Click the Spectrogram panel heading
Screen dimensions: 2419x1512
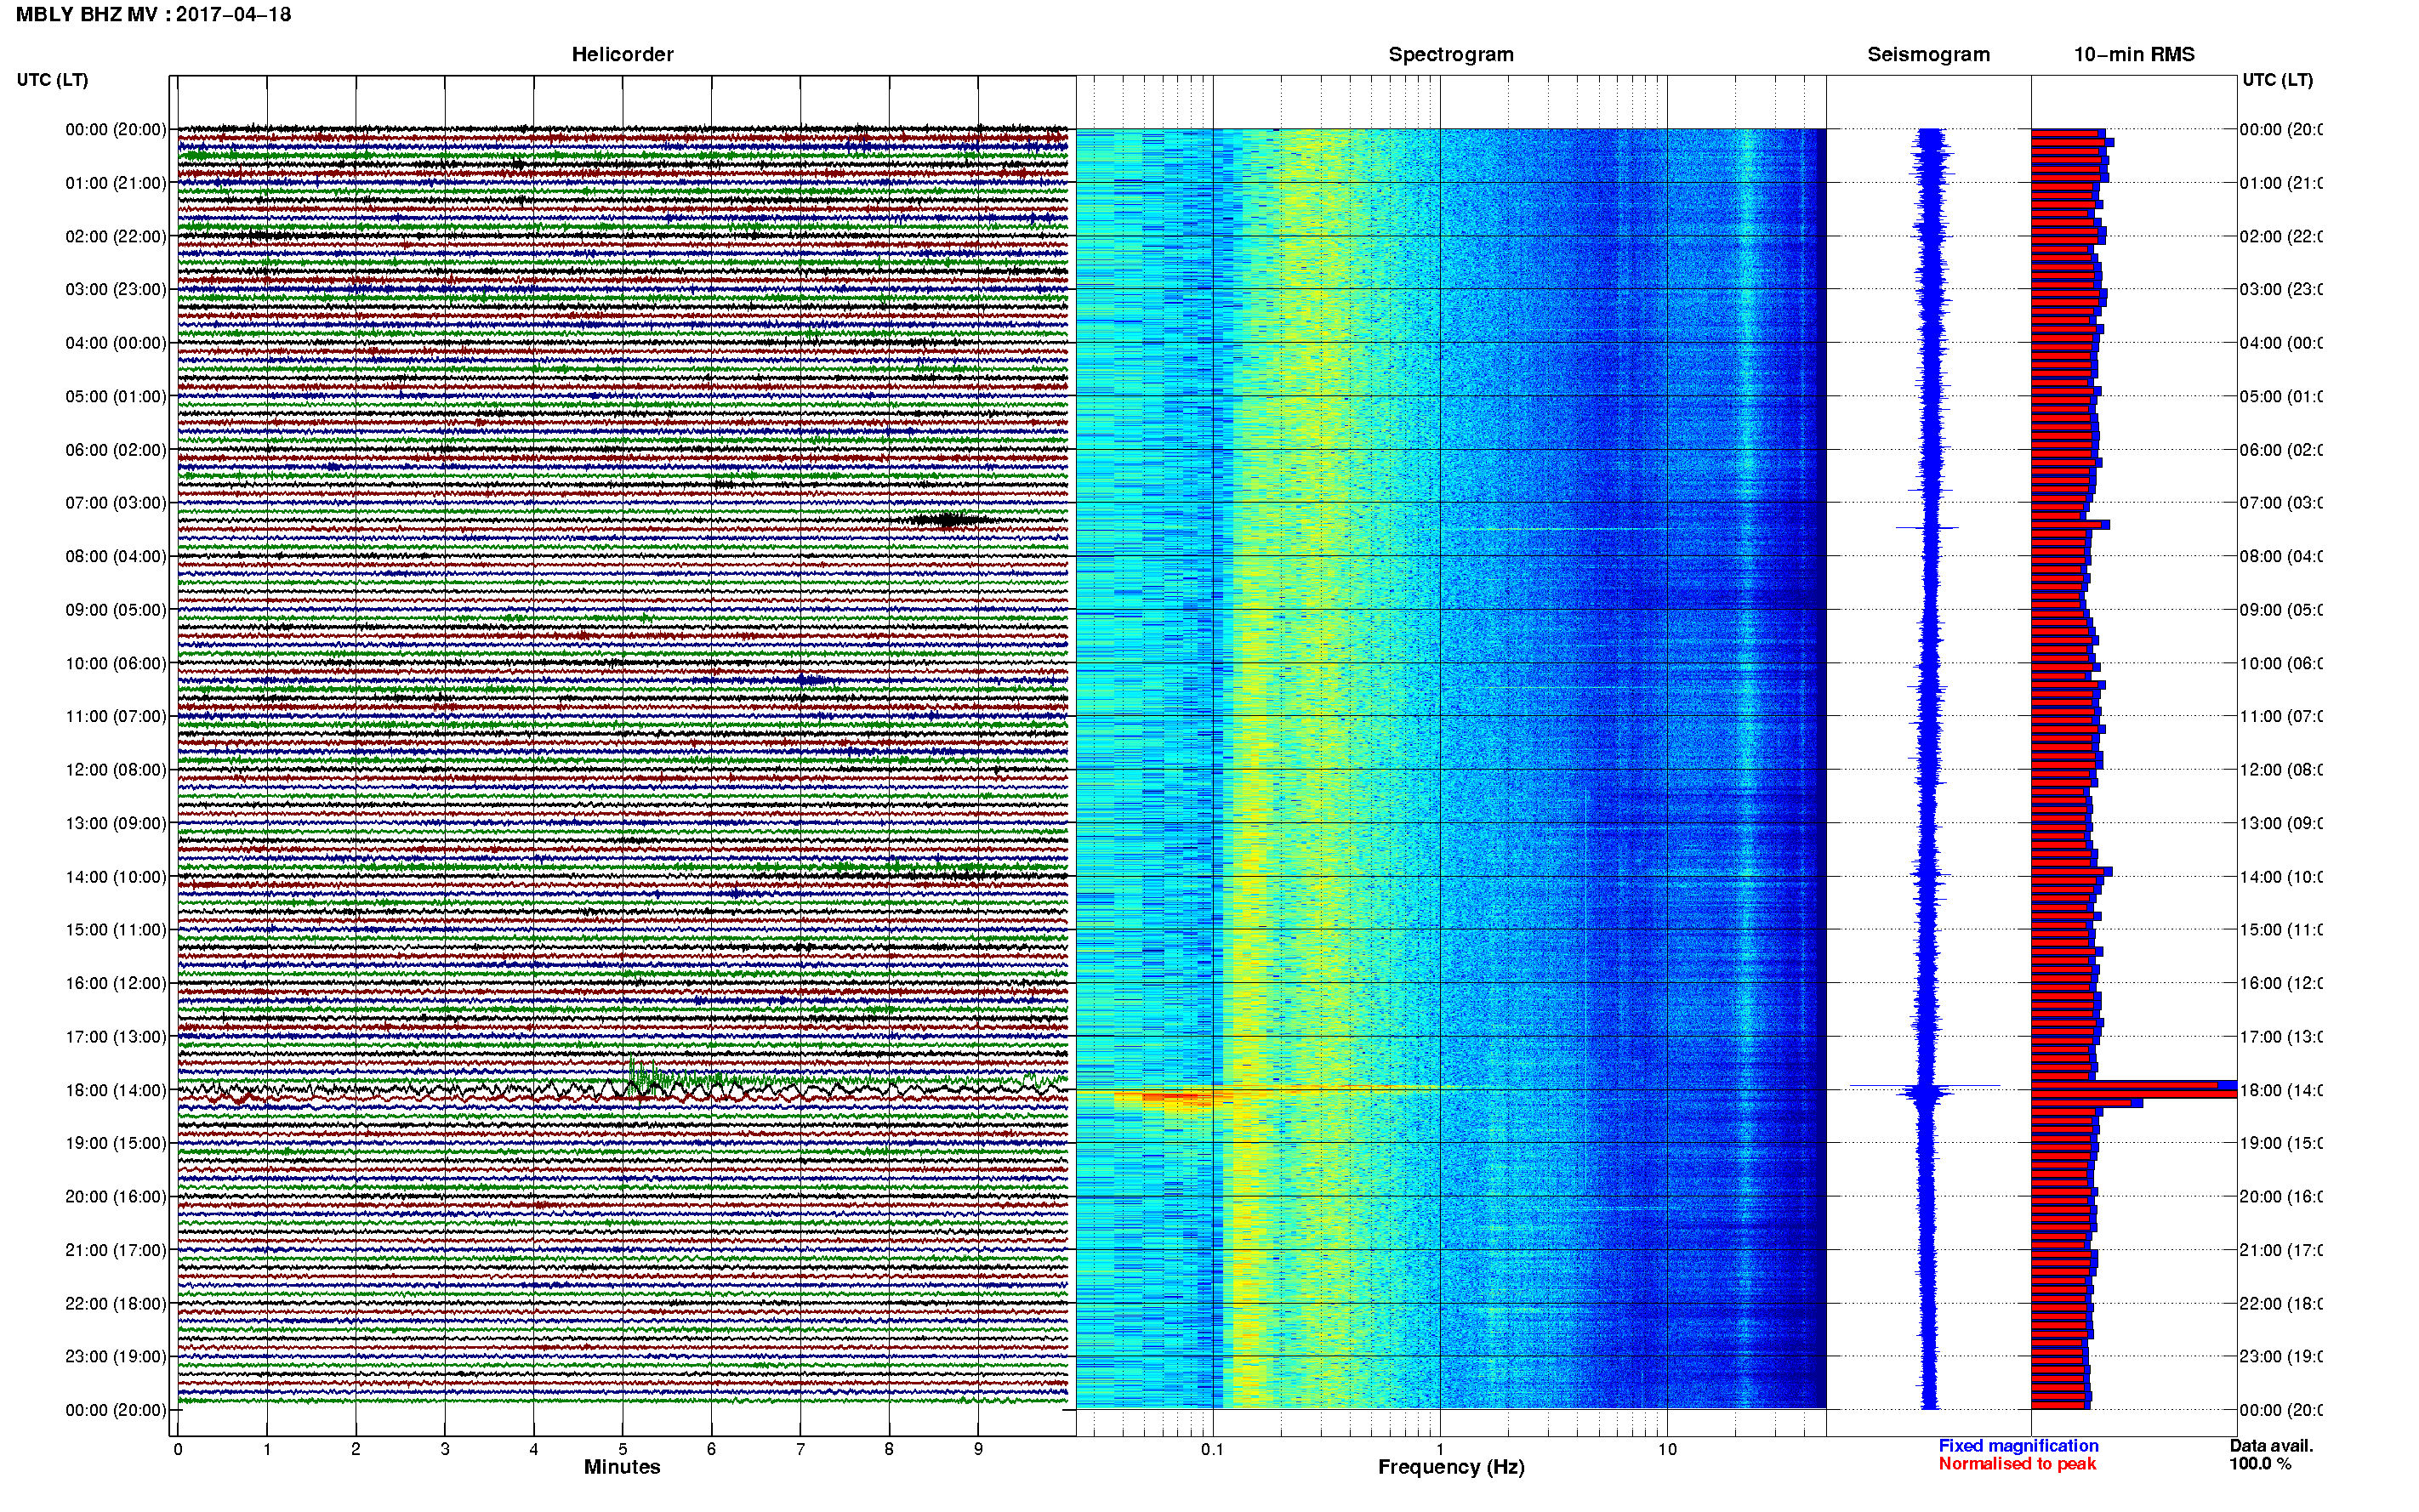(1450, 54)
